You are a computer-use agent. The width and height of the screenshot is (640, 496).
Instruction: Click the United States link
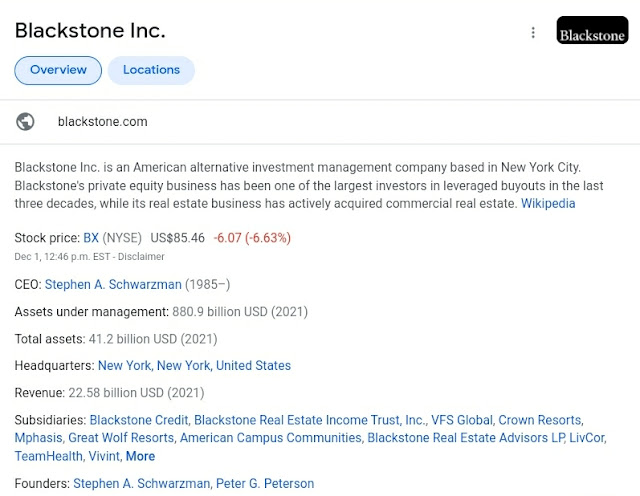coord(253,366)
